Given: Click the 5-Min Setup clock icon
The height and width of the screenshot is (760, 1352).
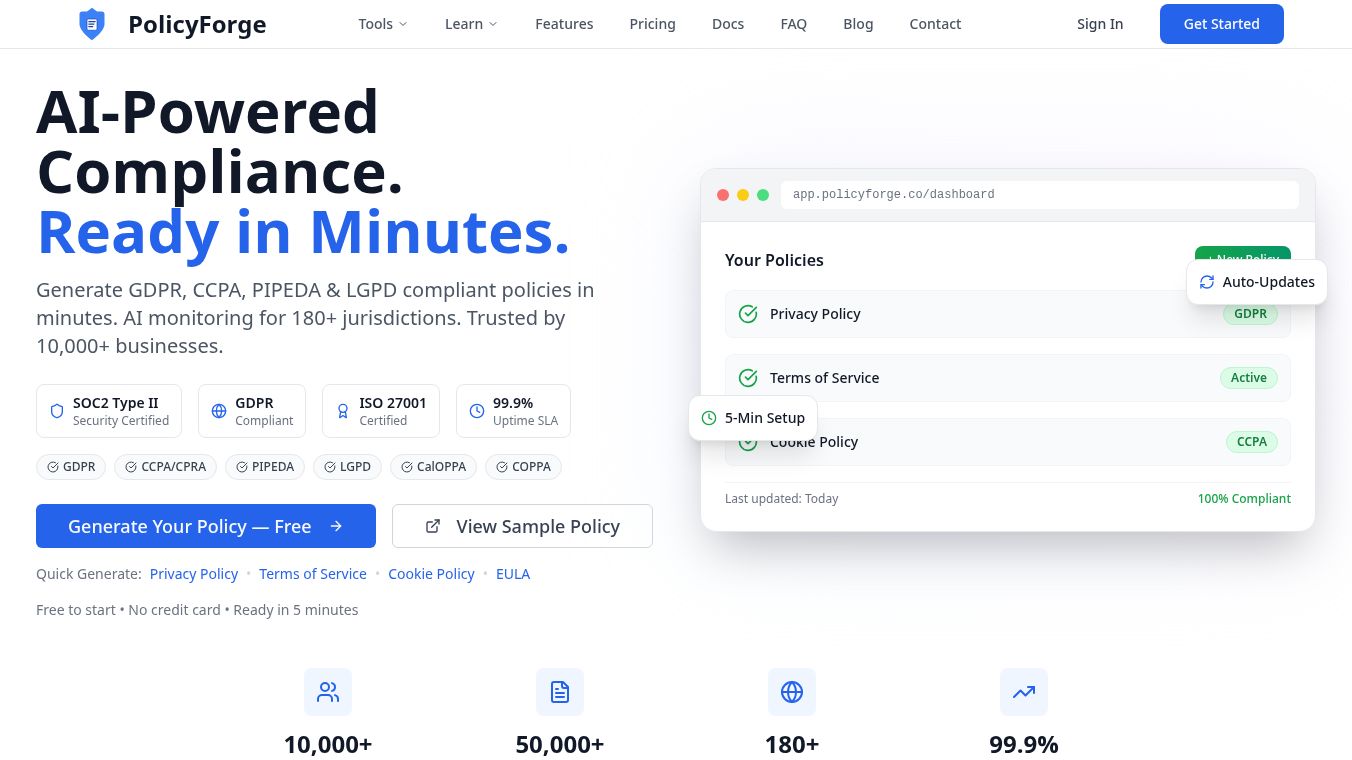Looking at the screenshot, I should pyautogui.click(x=709, y=417).
